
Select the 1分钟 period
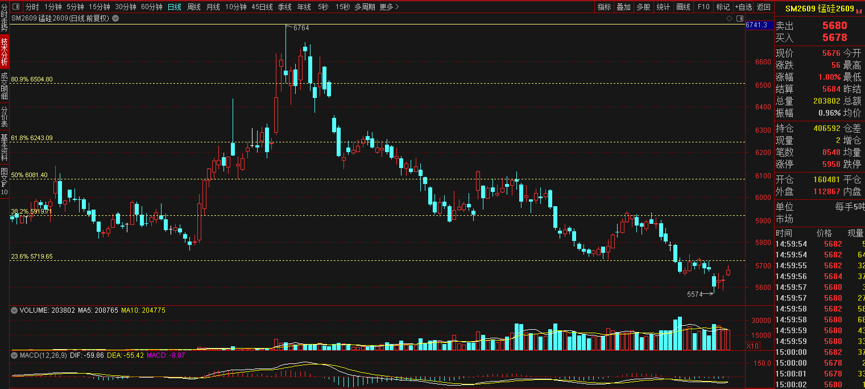point(53,7)
